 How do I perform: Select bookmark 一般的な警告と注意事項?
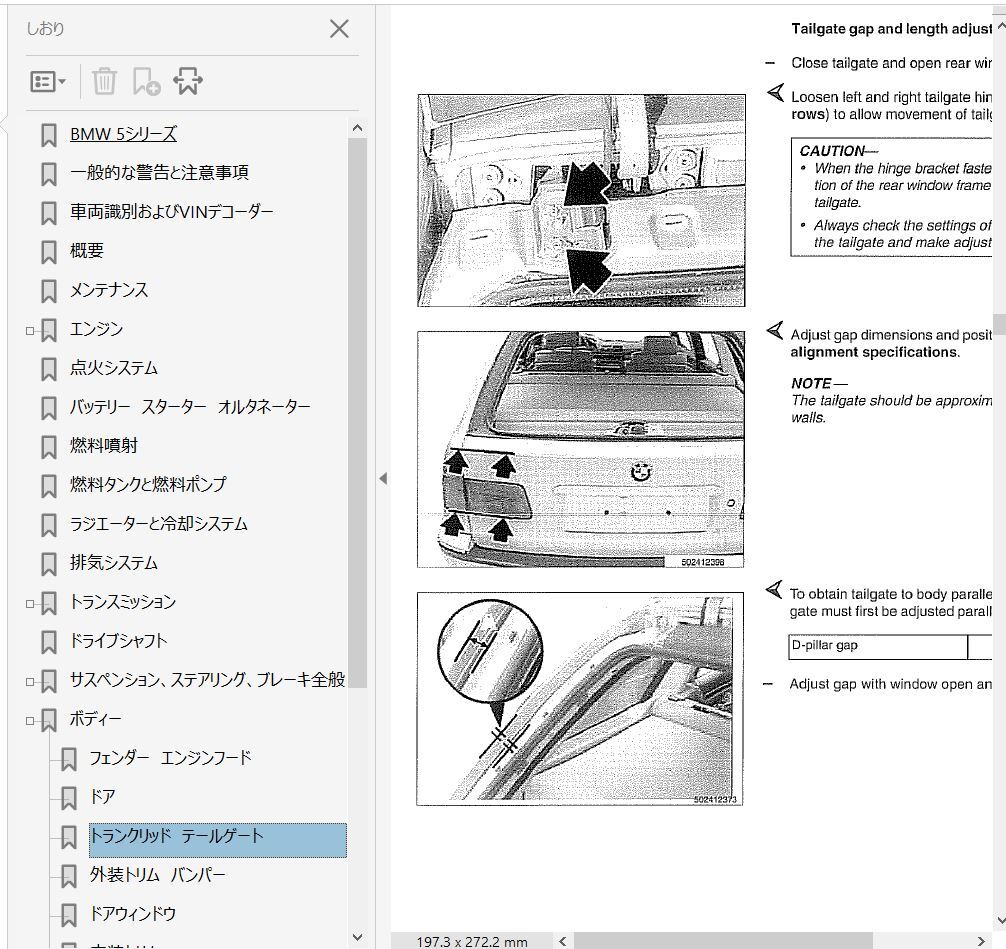click(159, 173)
